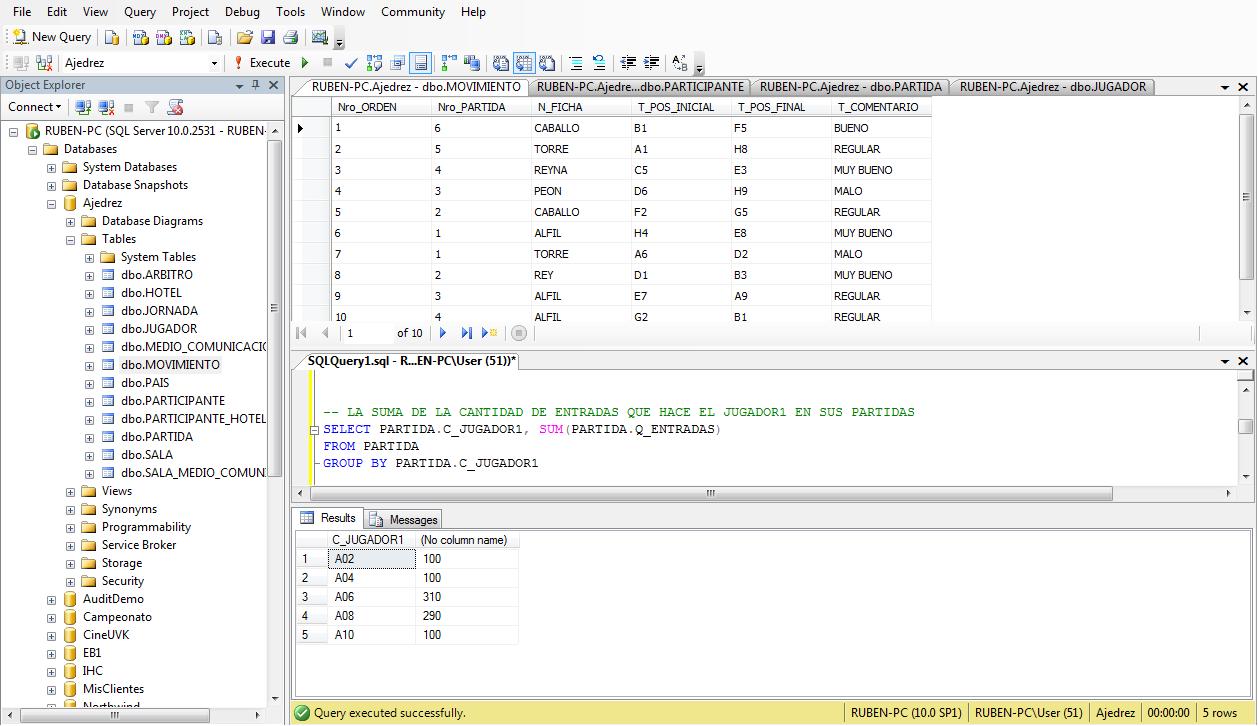1258x726 pixels.
Task: Select the dbo.PARTIDA table in tree
Action: pyautogui.click(x=156, y=437)
